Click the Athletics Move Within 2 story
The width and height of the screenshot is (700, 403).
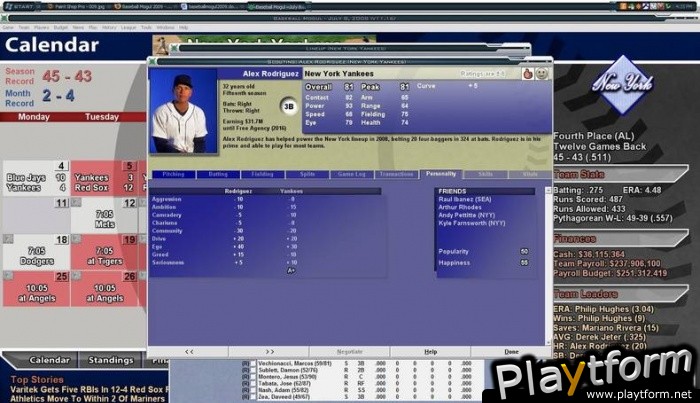point(88,399)
